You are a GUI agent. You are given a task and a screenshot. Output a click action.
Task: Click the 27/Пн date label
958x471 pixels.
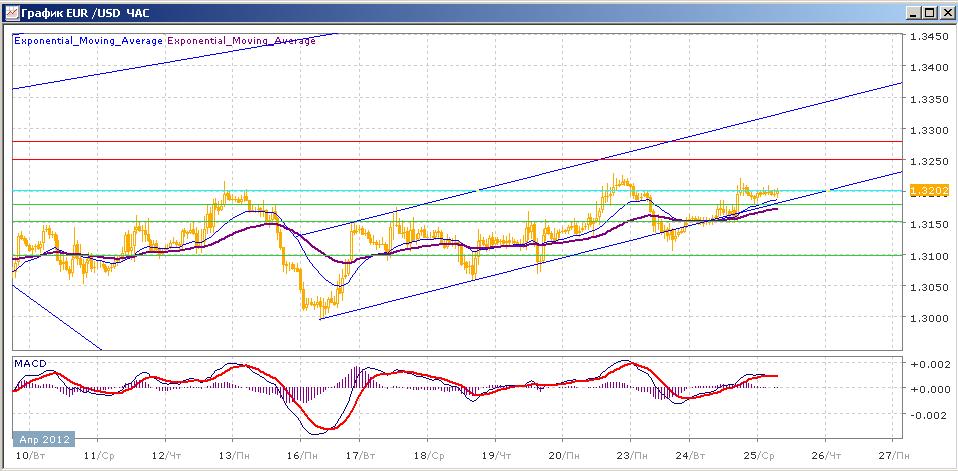(x=893, y=456)
